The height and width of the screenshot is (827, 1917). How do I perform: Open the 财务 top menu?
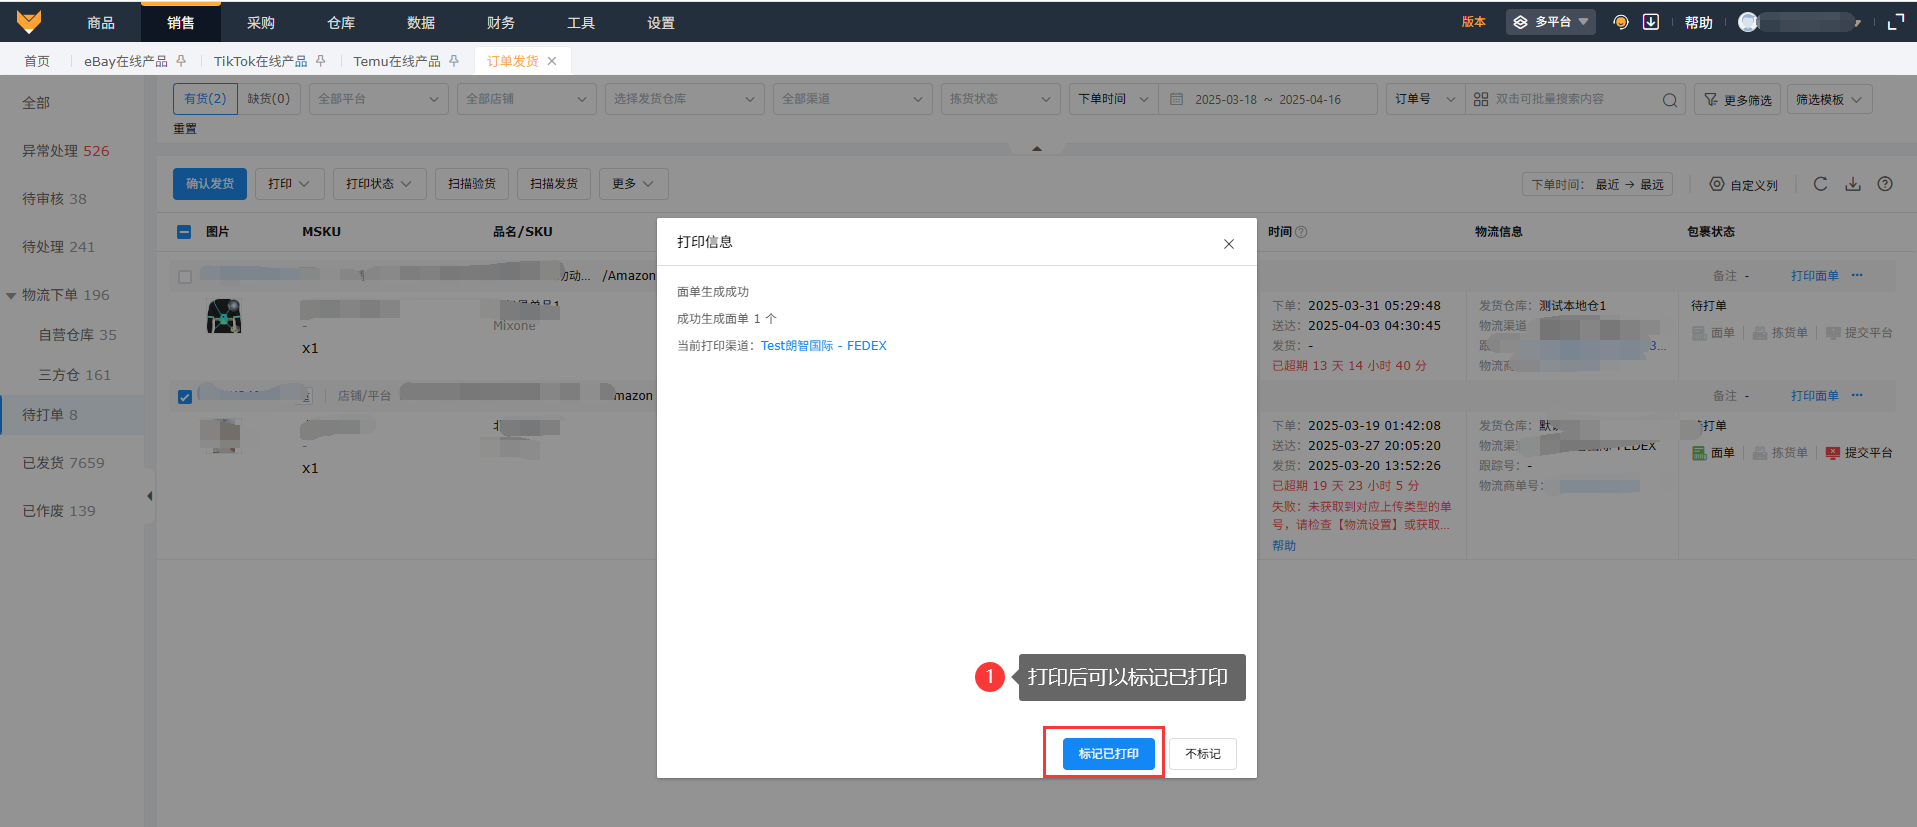coord(501,22)
